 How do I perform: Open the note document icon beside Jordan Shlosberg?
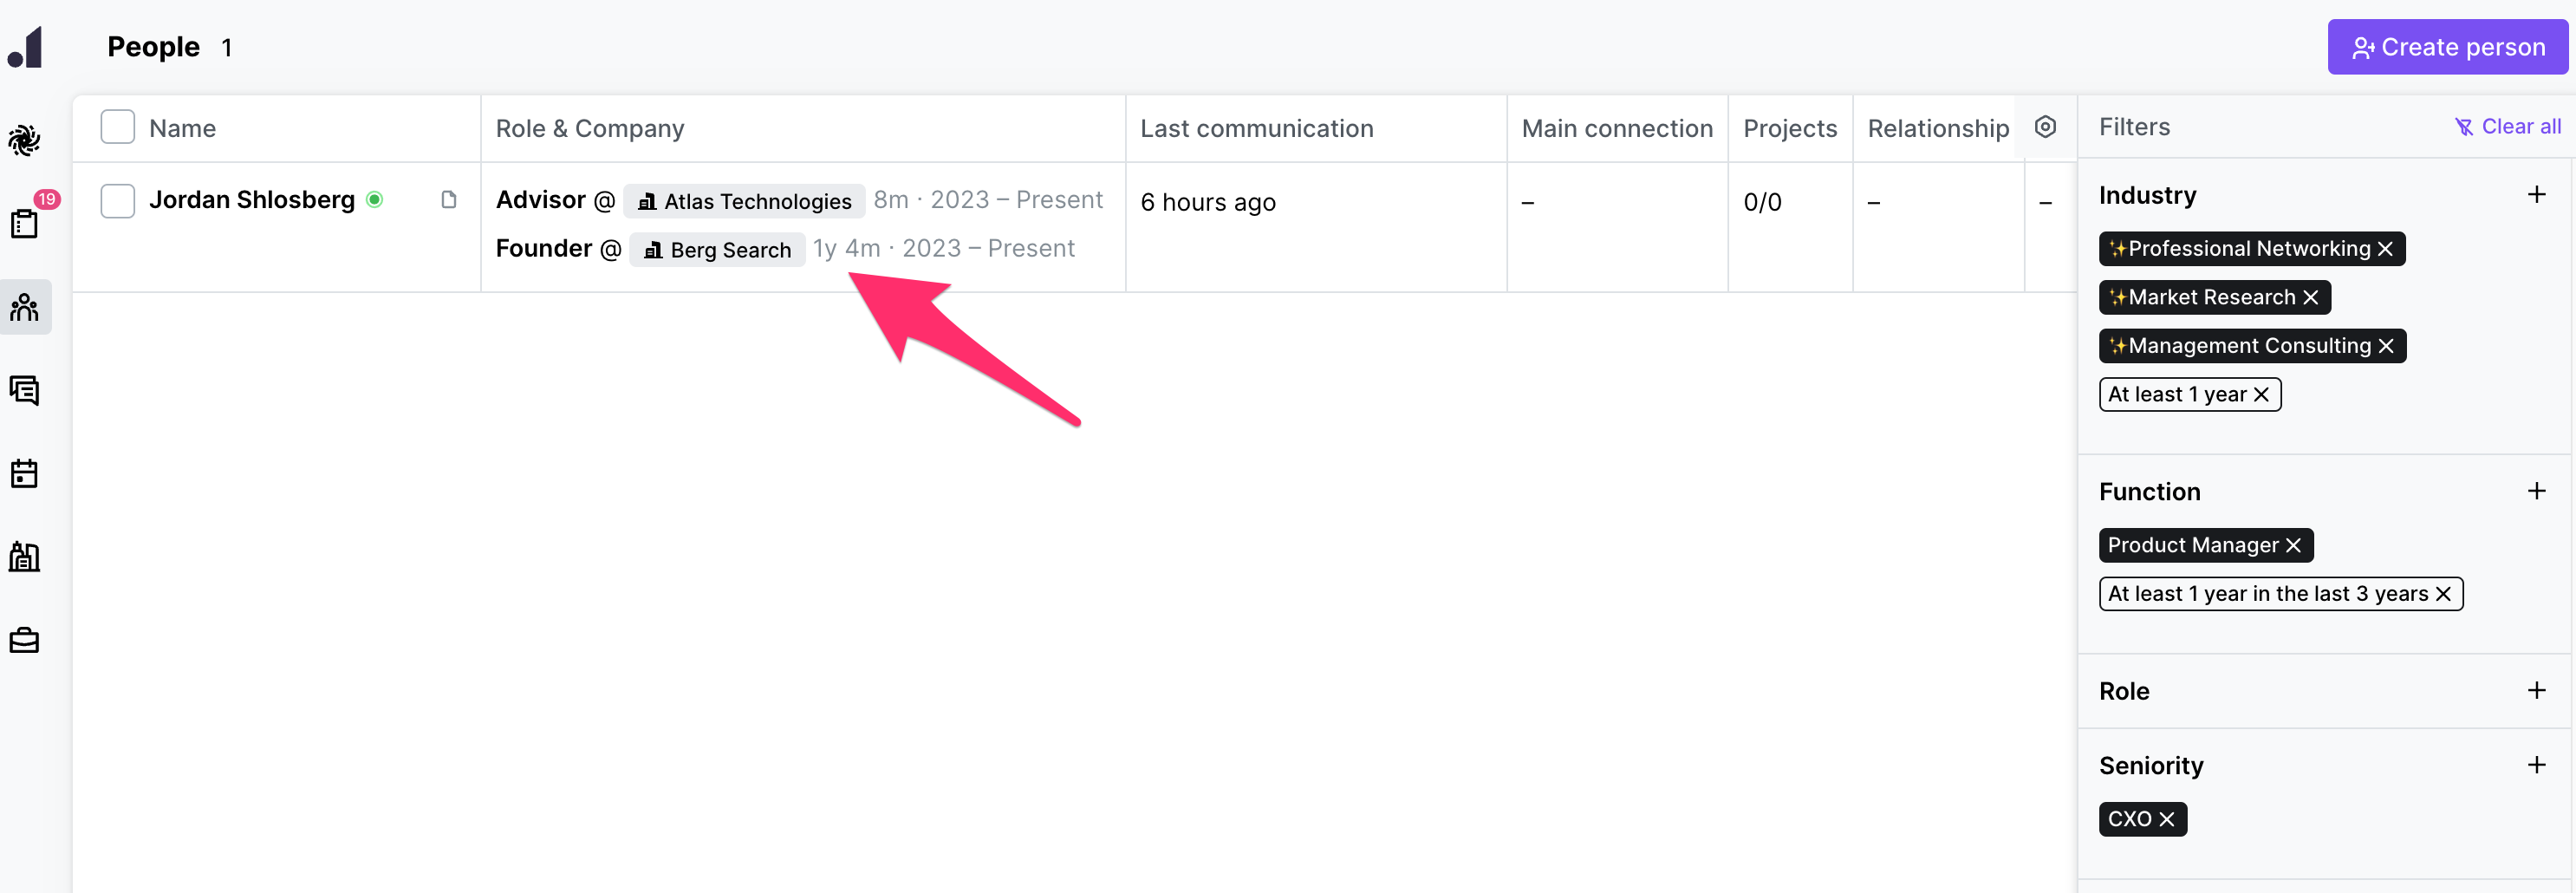(449, 200)
